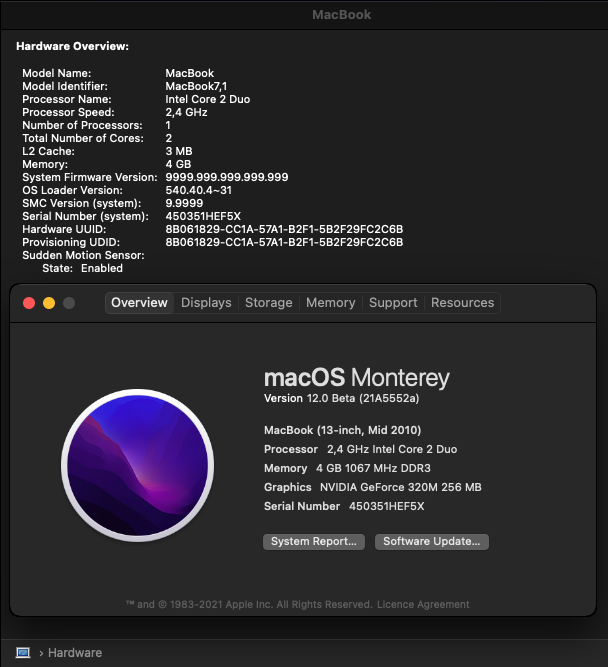Viewport: 608px width, 667px height.
Task: Click the 2,4 GHz Intel Core 2 Duo processor text
Action: coord(392,449)
